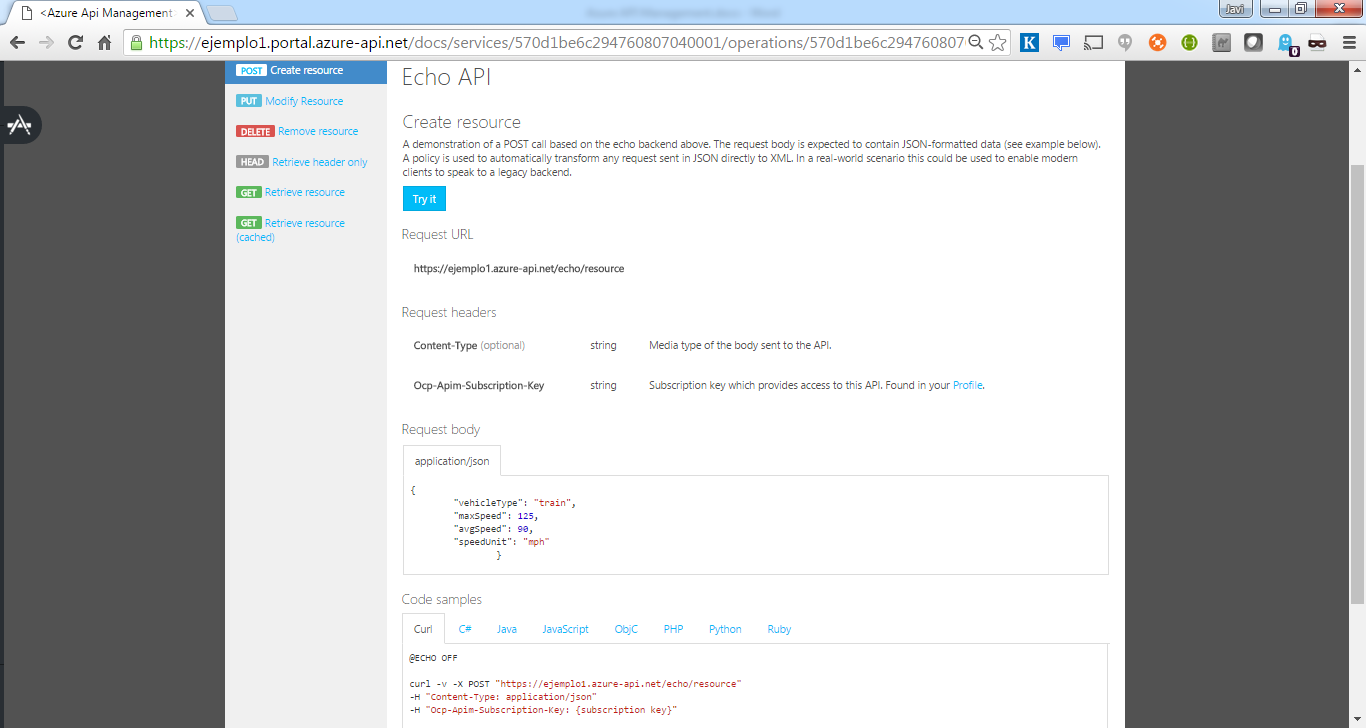Click the green JSON brackets extension icon

pos(1189,42)
